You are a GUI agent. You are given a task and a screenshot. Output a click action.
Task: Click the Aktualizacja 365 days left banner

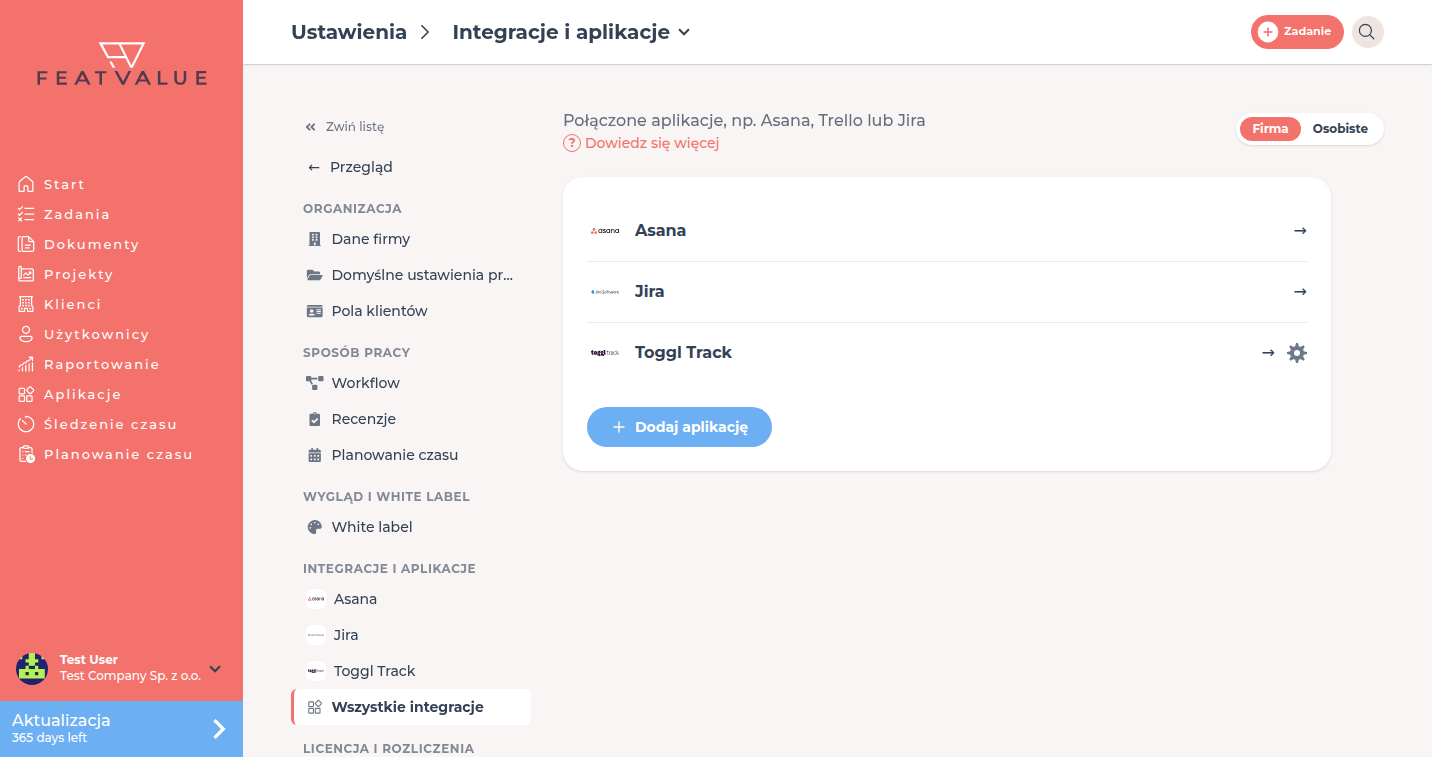pyautogui.click(x=121, y=729)
